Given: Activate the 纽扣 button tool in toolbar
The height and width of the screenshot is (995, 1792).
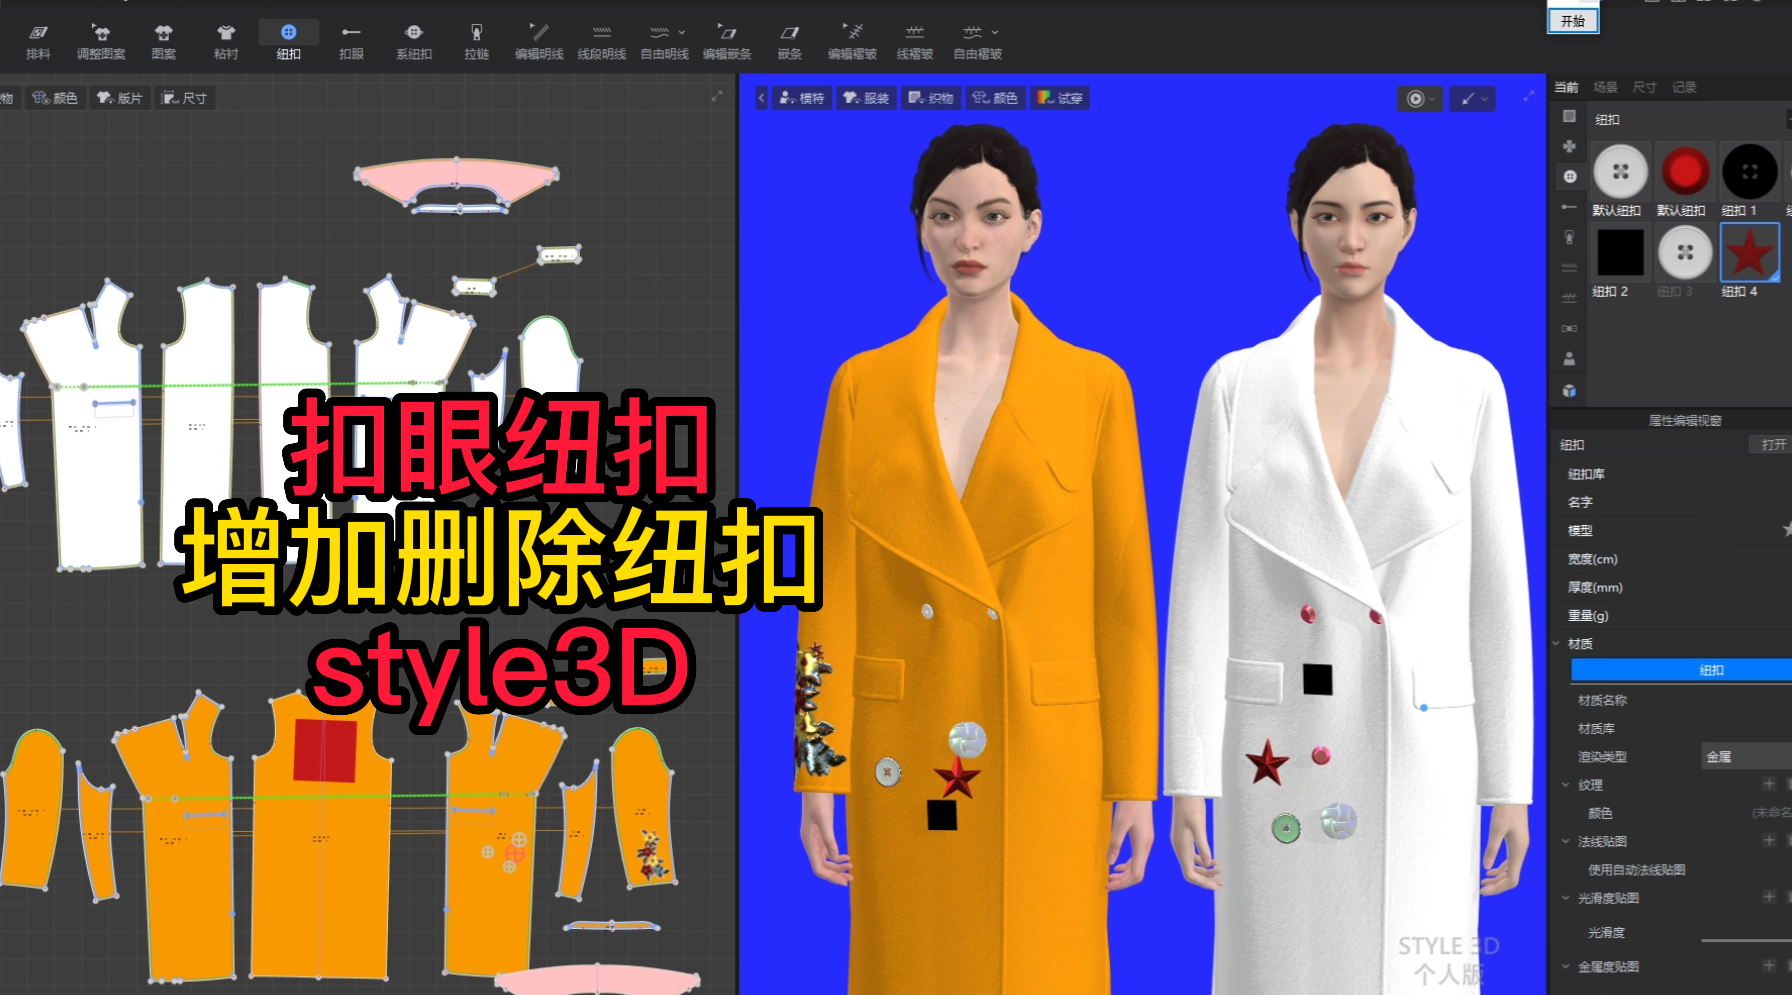Looking at the screenshot, I should tap(289, 42).
